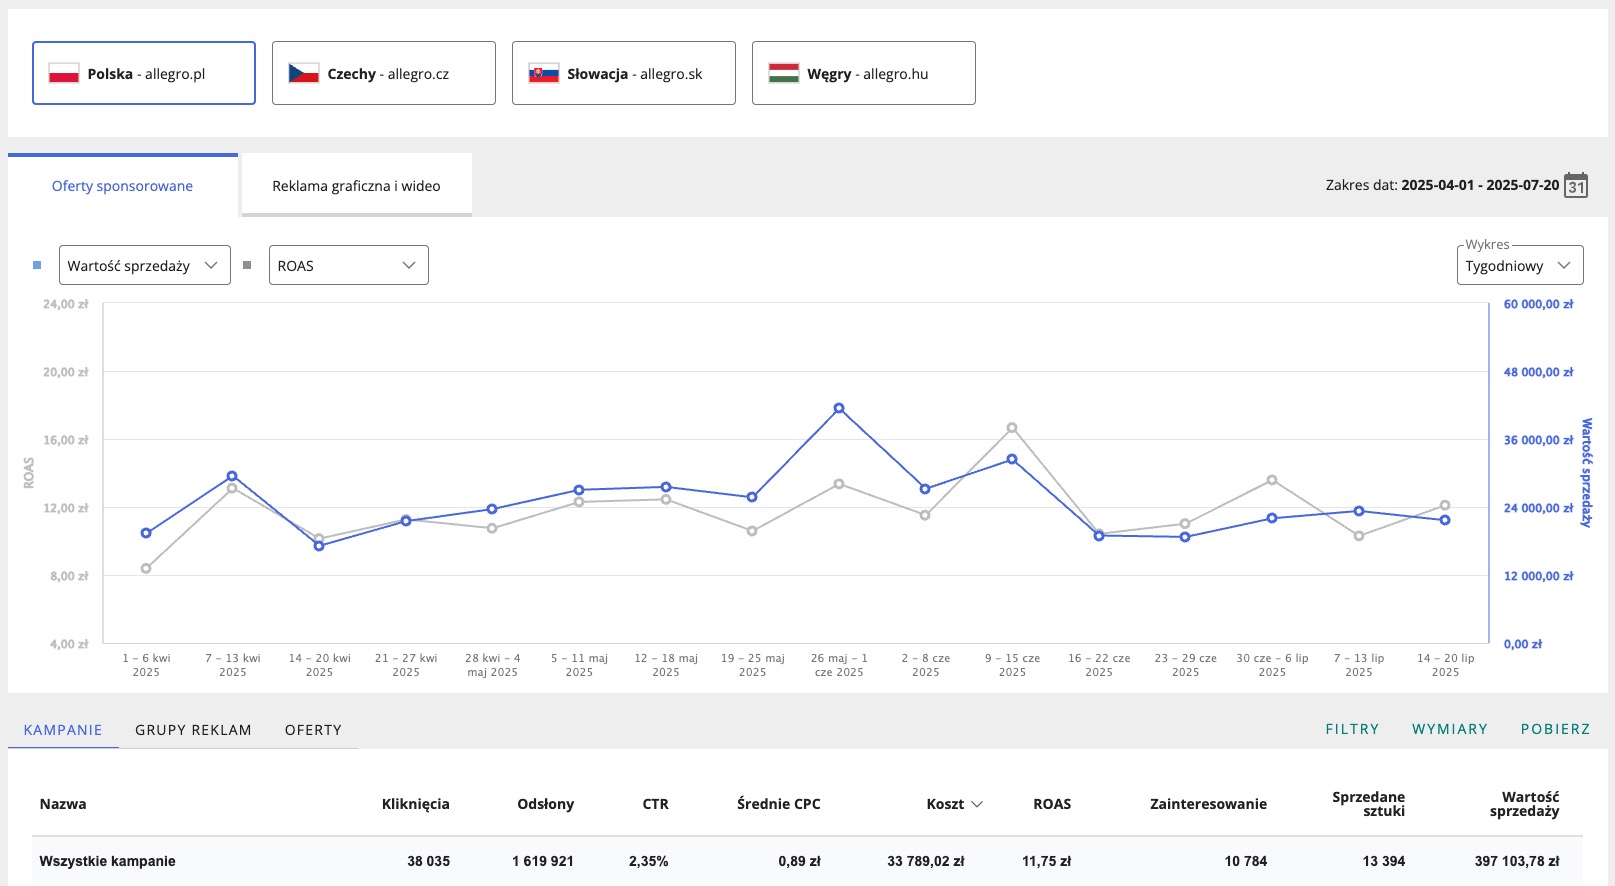Sort table by Koszt column arrow
The height and width of the screenshot is (886, 1615).
point(977,804)
